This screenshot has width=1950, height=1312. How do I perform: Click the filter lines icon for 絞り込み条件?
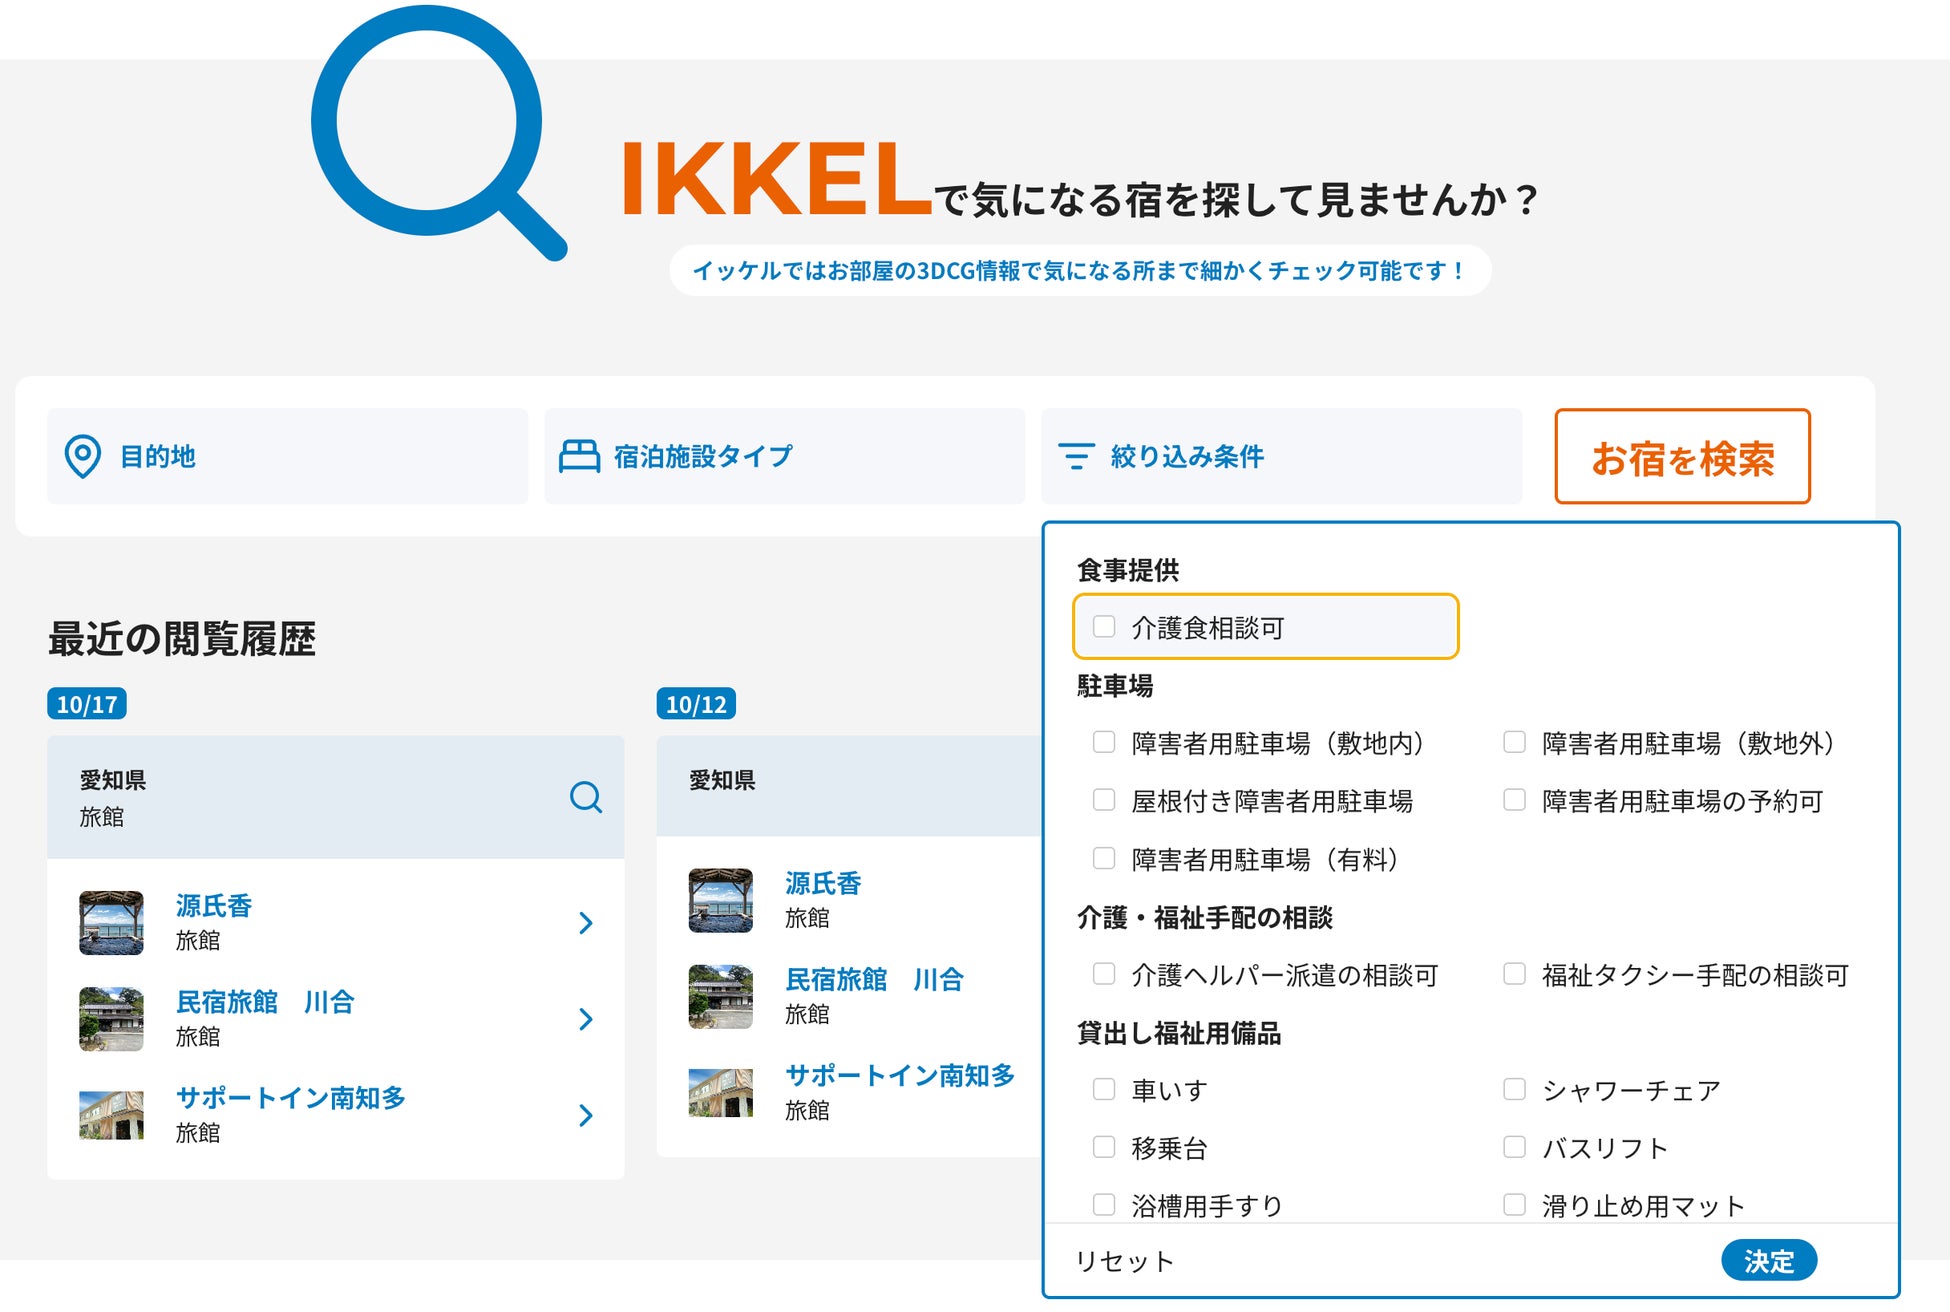tap(1076, 456)
